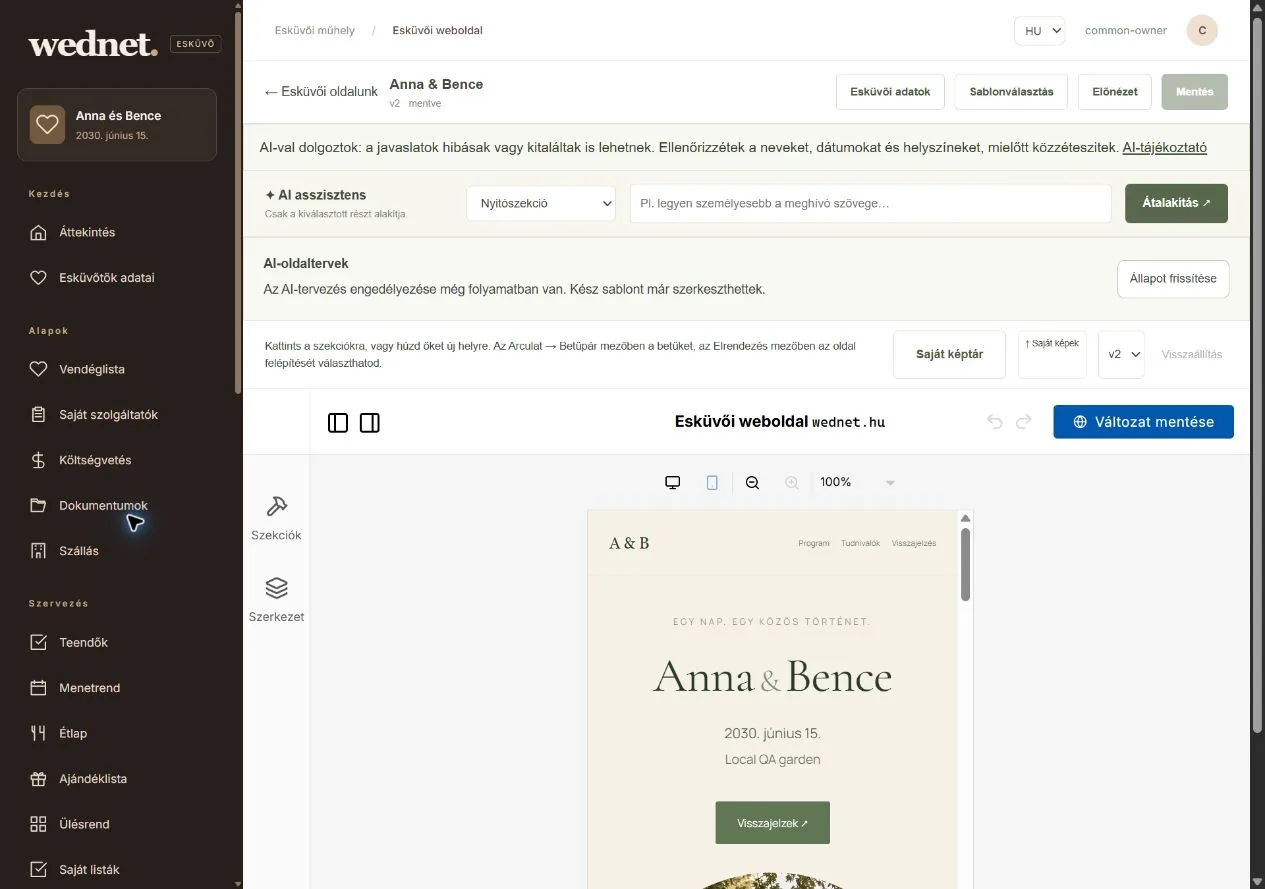Image resolution: width=1265 pixels, height=889 pixels.
Task: Open the HU language dropdown
Action: pos(1040,30)
